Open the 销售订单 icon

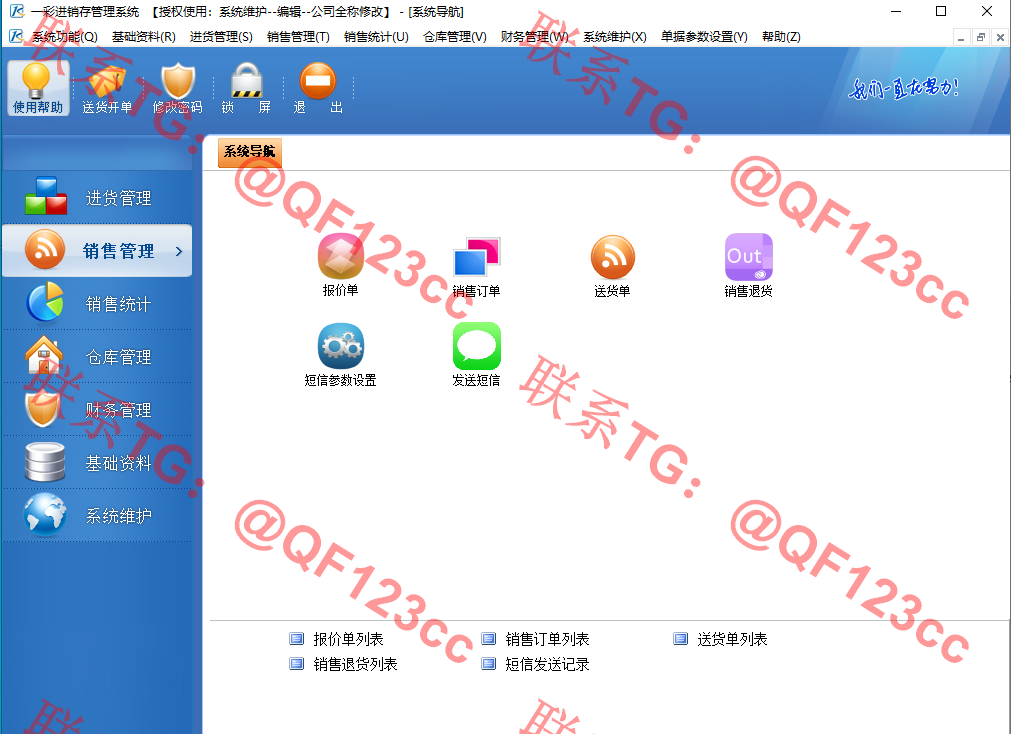pos(476,257)
